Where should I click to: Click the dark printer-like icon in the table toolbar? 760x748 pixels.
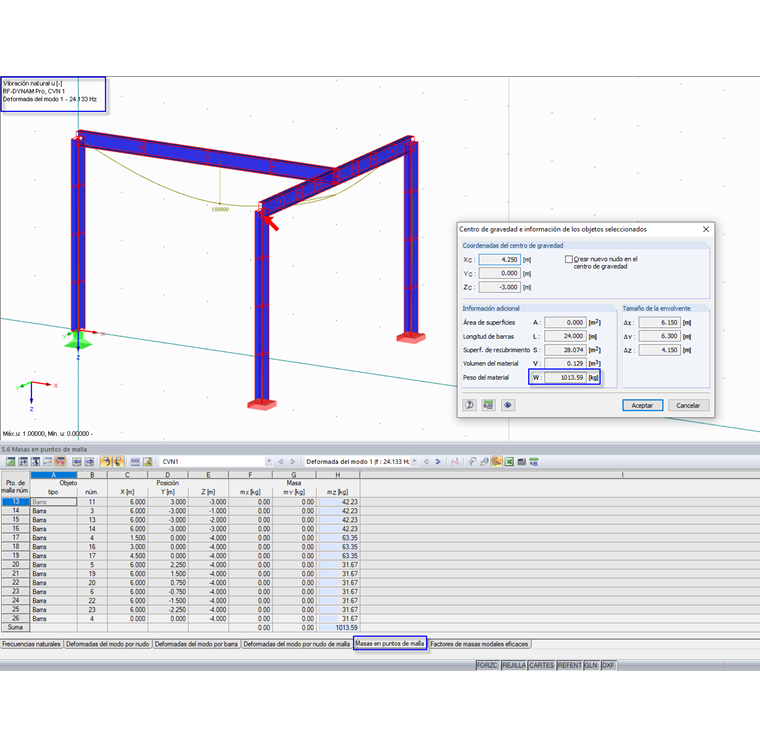click(522, 462)
